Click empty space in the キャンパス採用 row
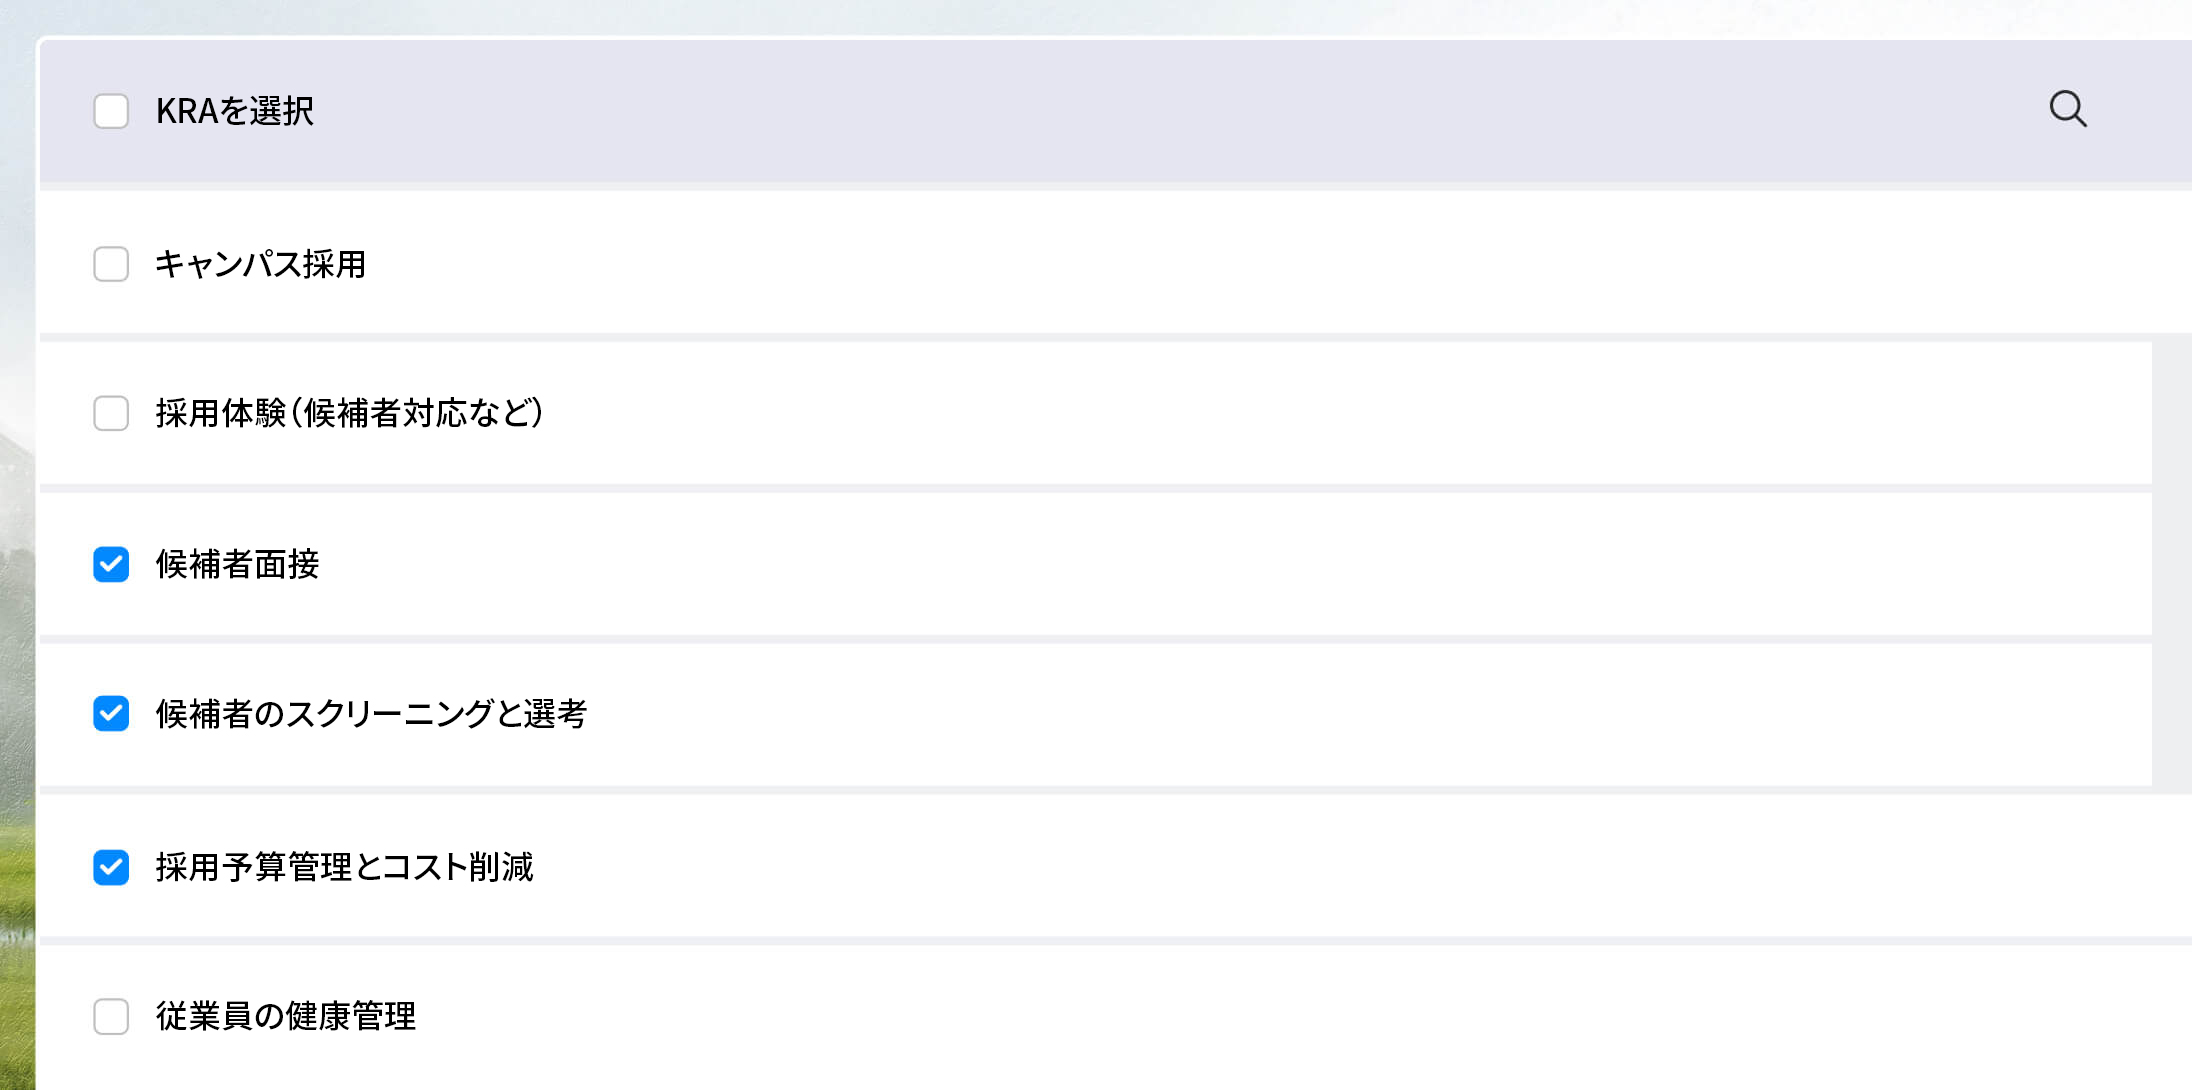Screen dimensions: 2192x1090 [x=1200, y=264]
